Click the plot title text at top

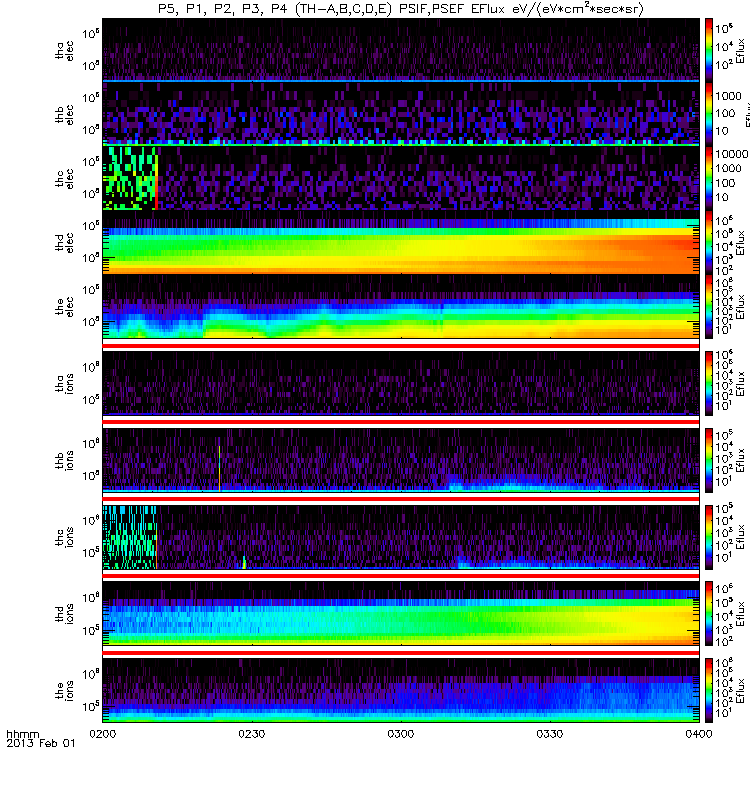401,9
